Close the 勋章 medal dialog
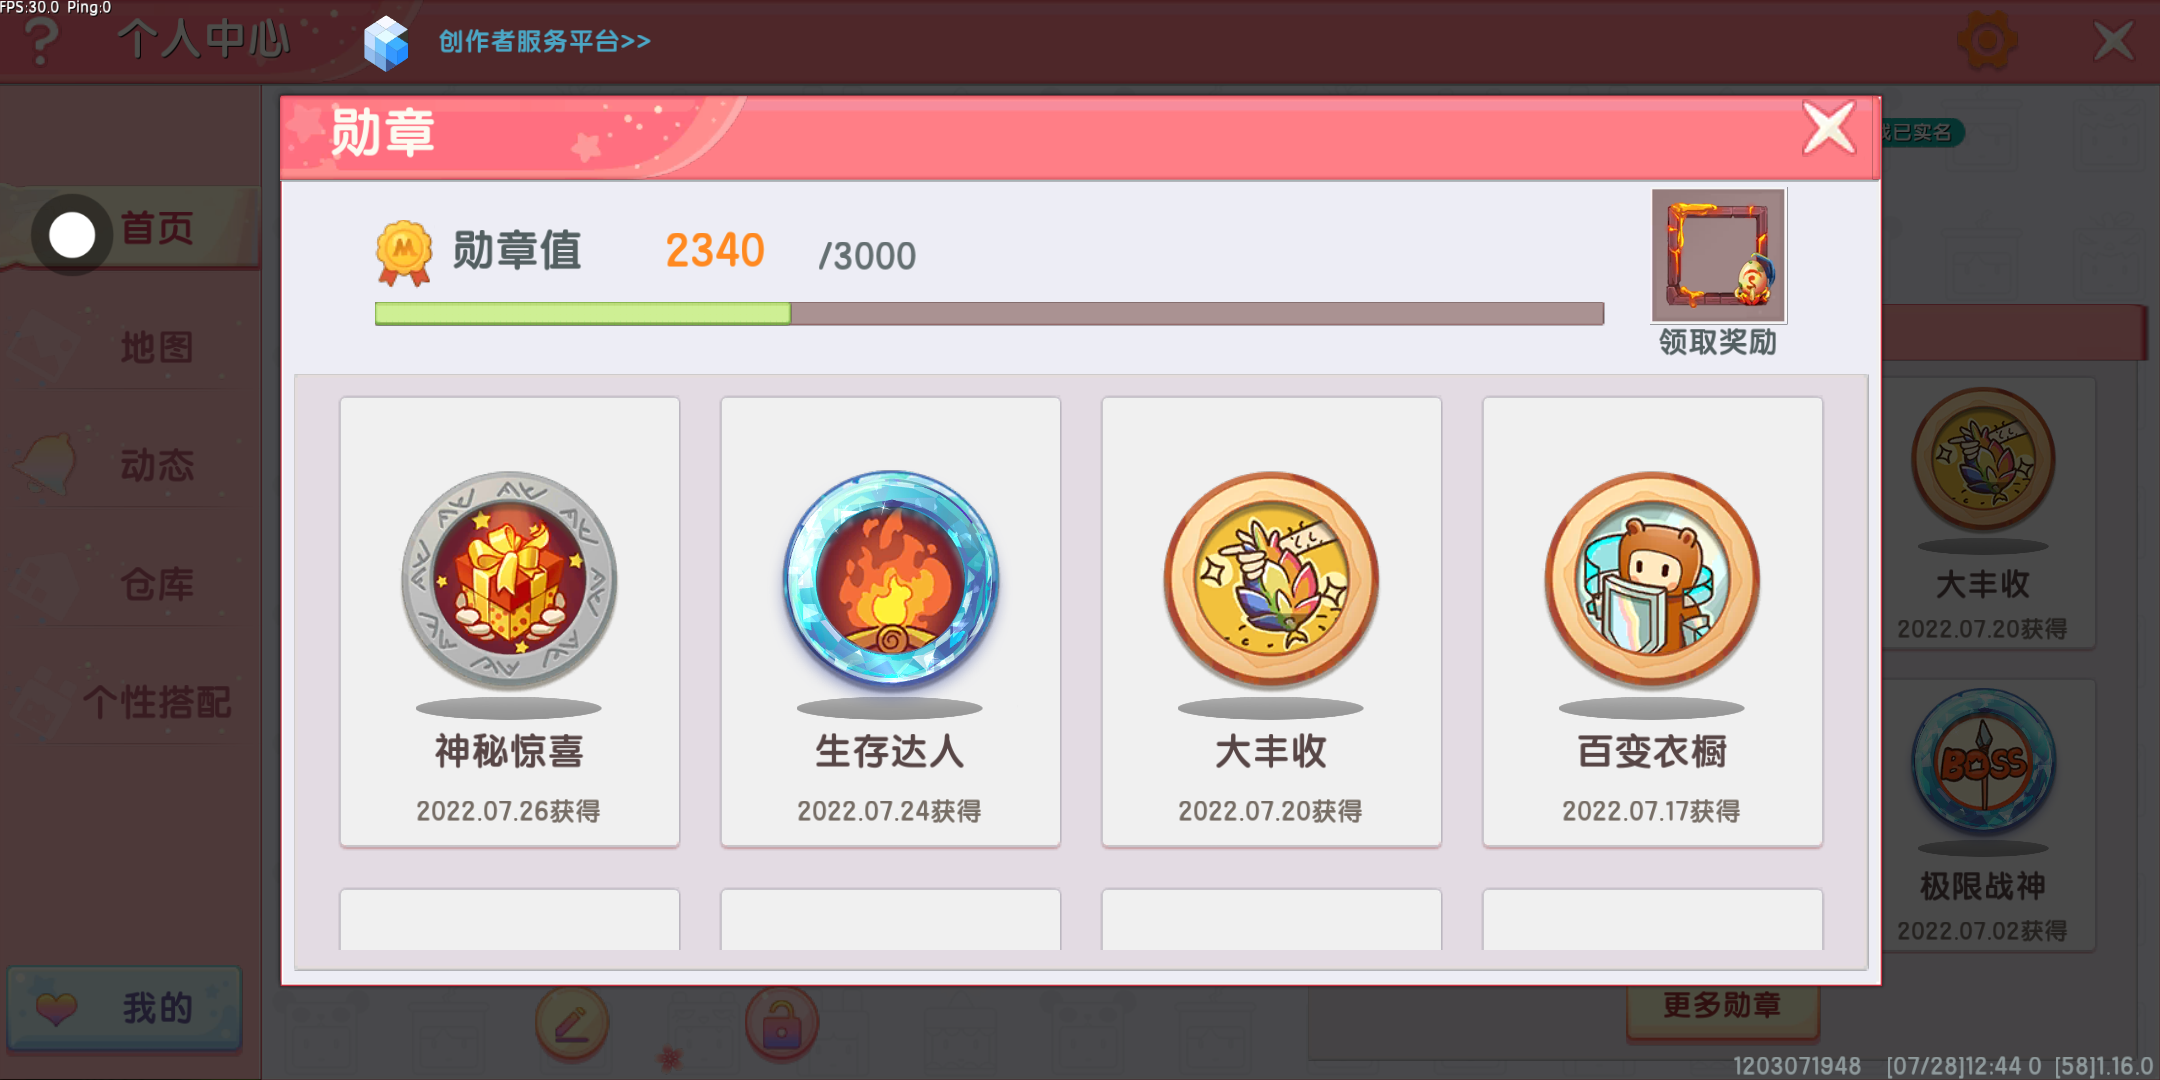Image resolution: width=2160 pixels, height=1080 pixels. [1829, 129]
